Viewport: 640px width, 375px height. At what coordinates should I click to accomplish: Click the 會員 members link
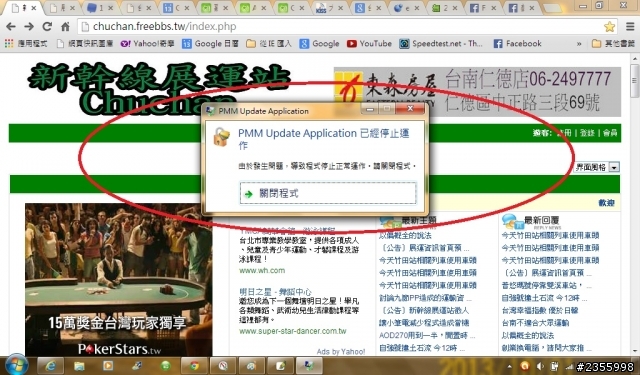tap(610, 133)
